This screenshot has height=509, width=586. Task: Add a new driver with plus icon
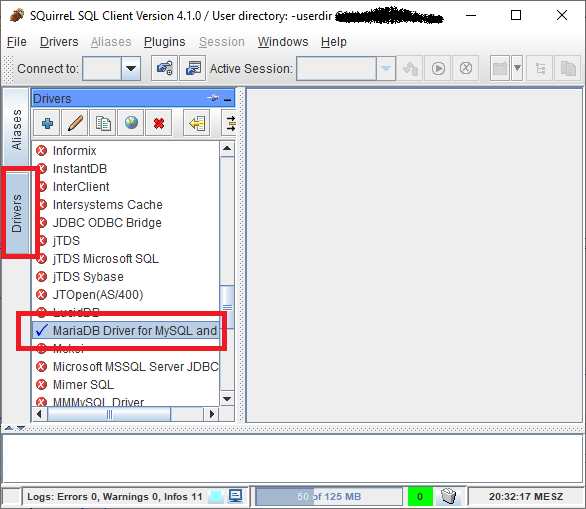pos(47,123)
